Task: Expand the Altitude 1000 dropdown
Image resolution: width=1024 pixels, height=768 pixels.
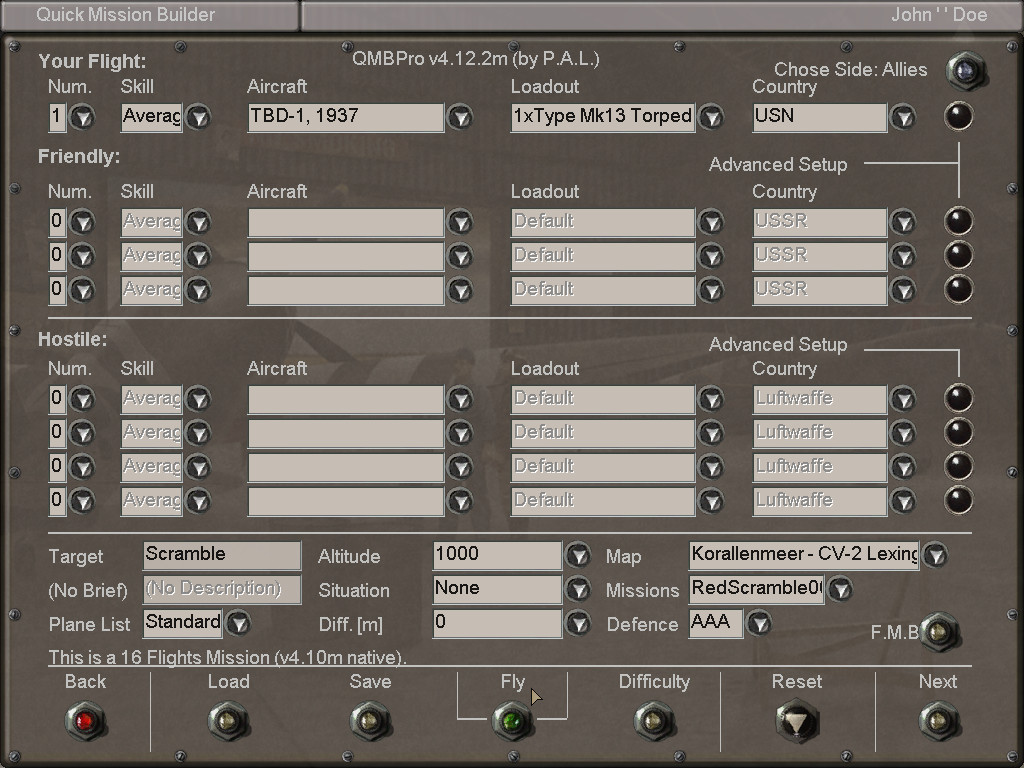Action: click(578, 555)
